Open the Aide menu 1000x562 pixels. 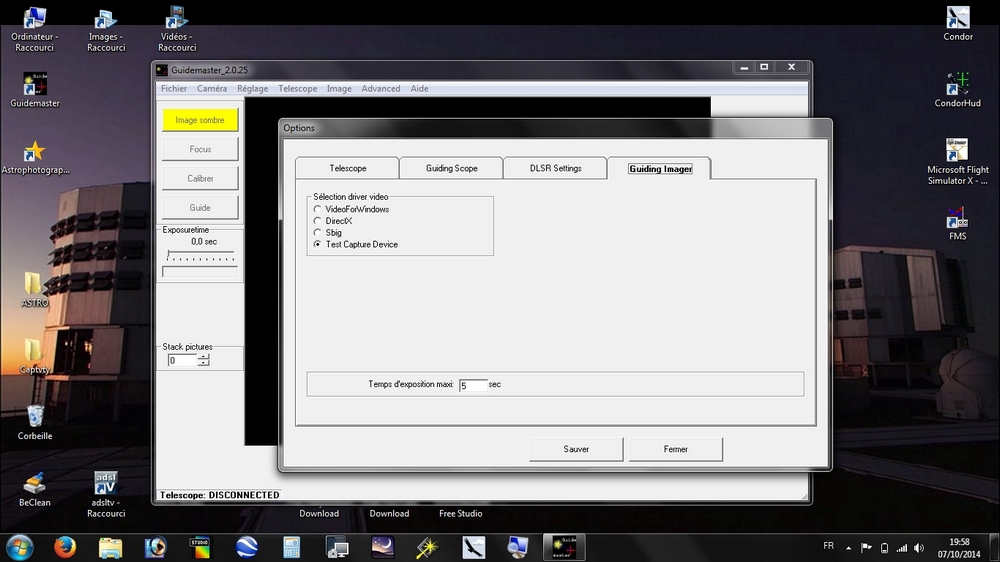(x=419, y=89)
